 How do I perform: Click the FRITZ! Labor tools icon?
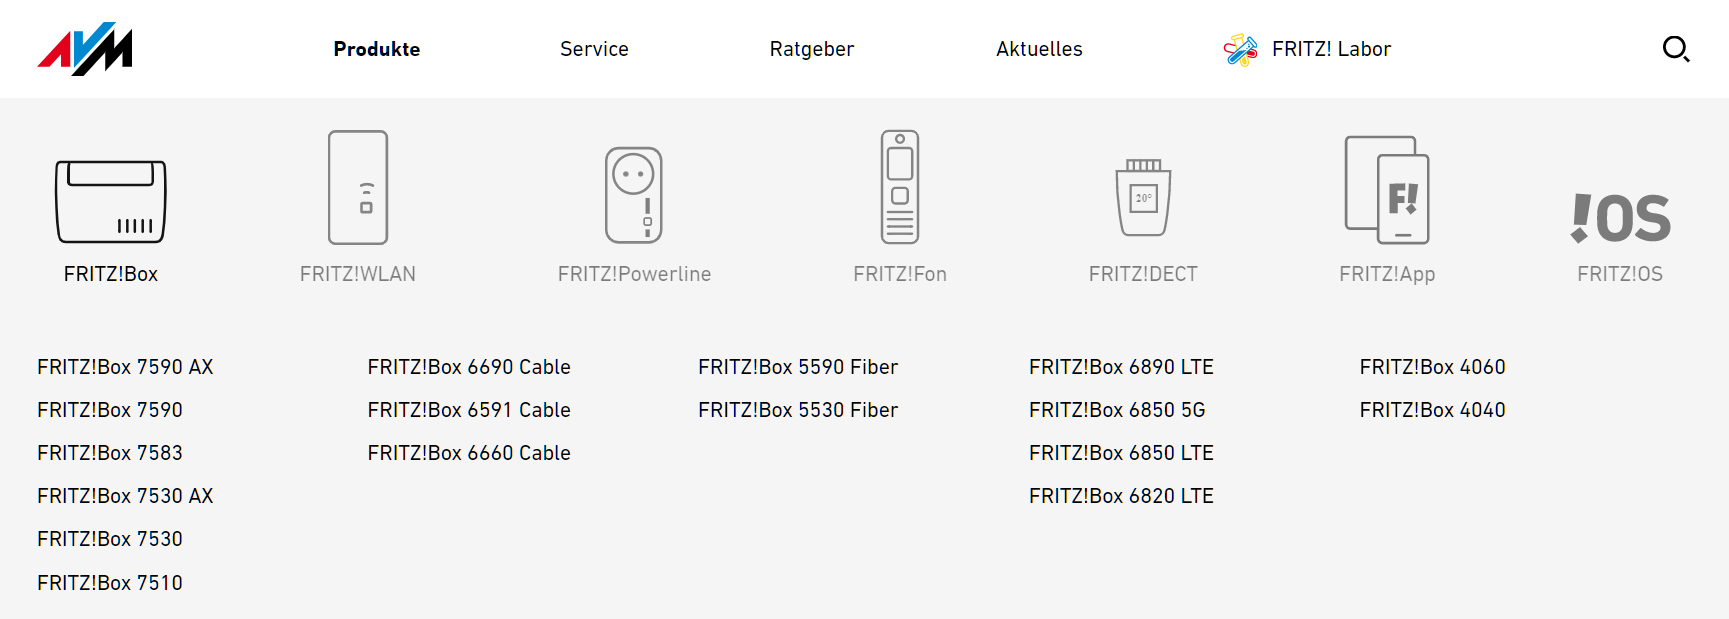[1241, 49]
